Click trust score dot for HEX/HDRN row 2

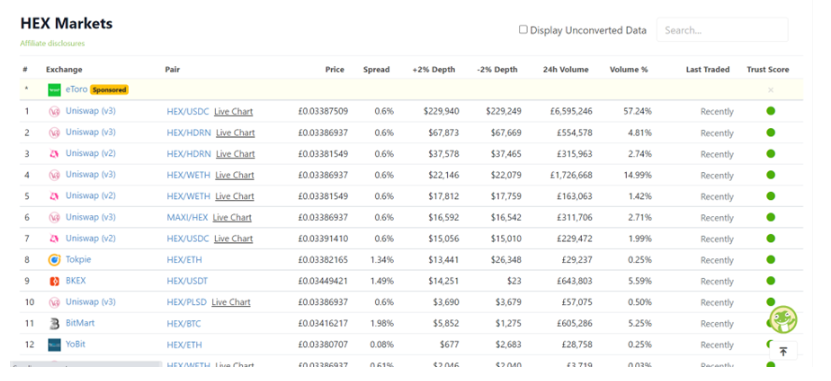[771, 132]
